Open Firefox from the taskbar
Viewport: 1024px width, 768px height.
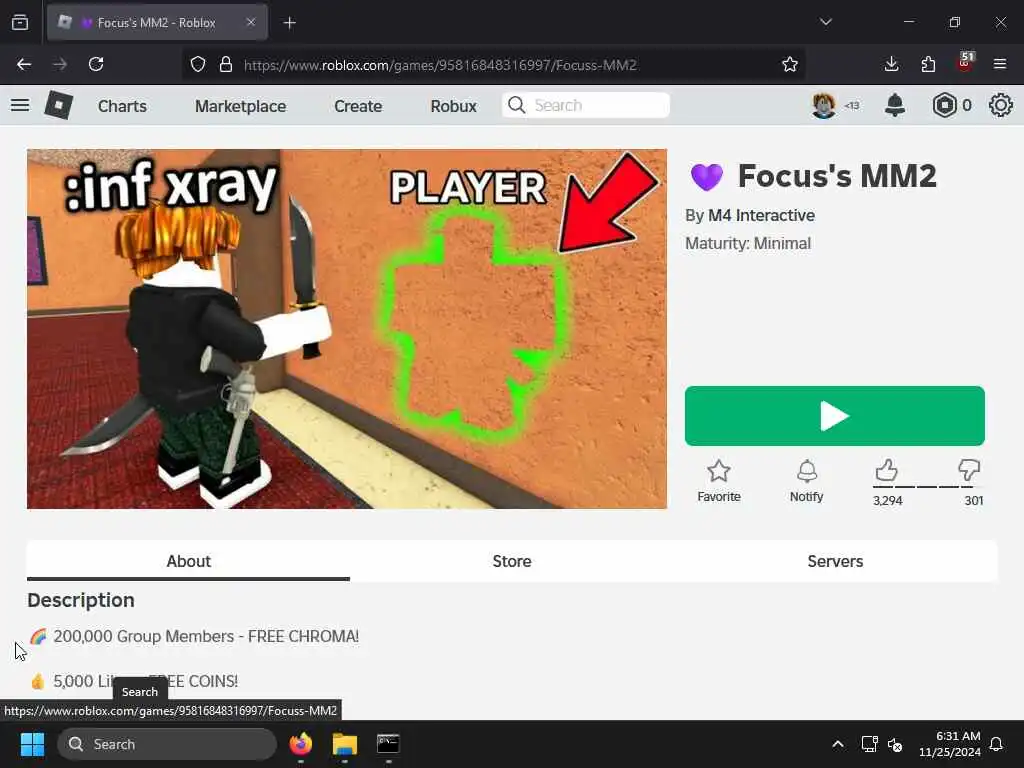tap(300, 744)
